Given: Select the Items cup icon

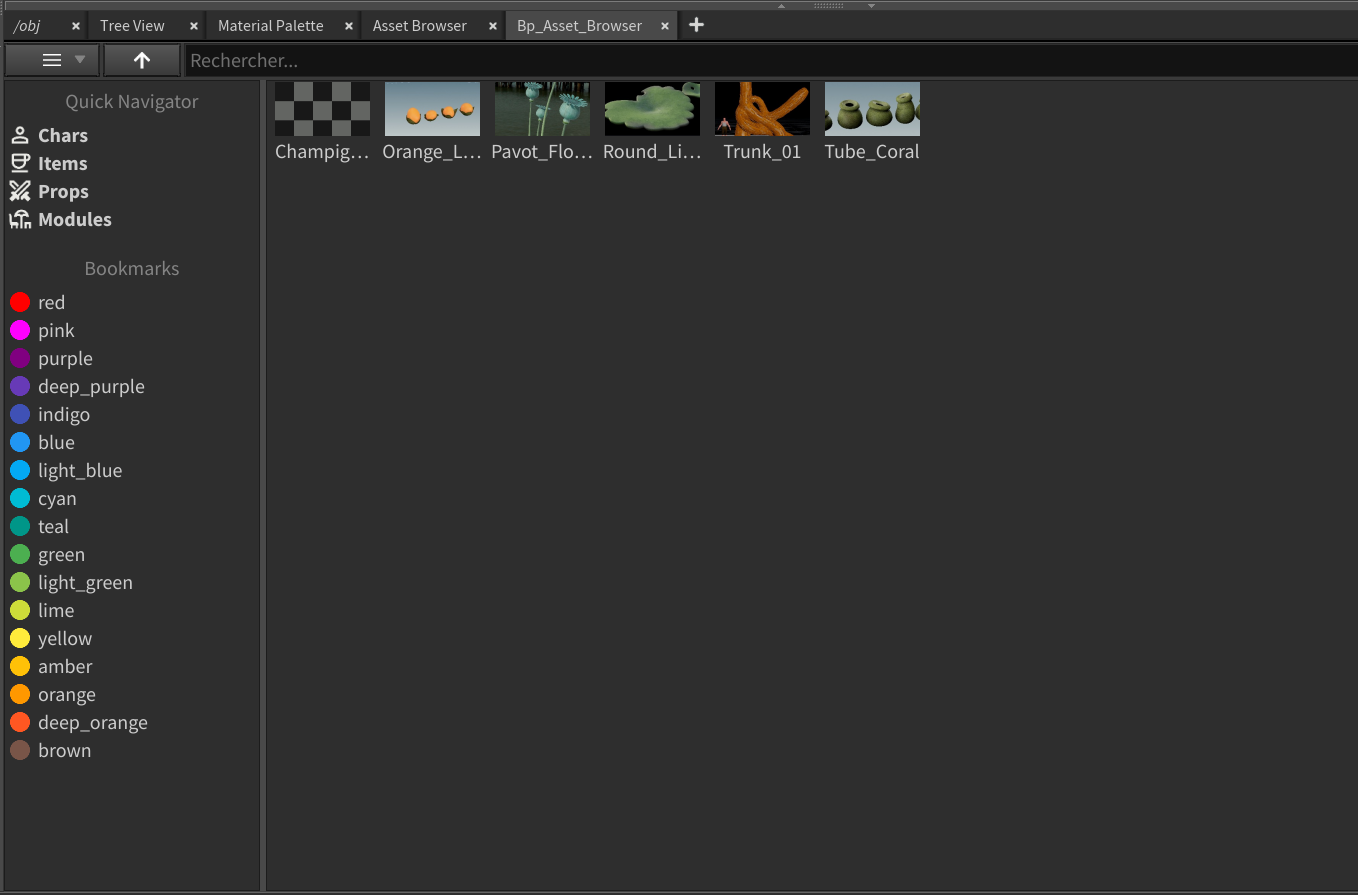Looking at the screenshot, I should coord(20,164).
